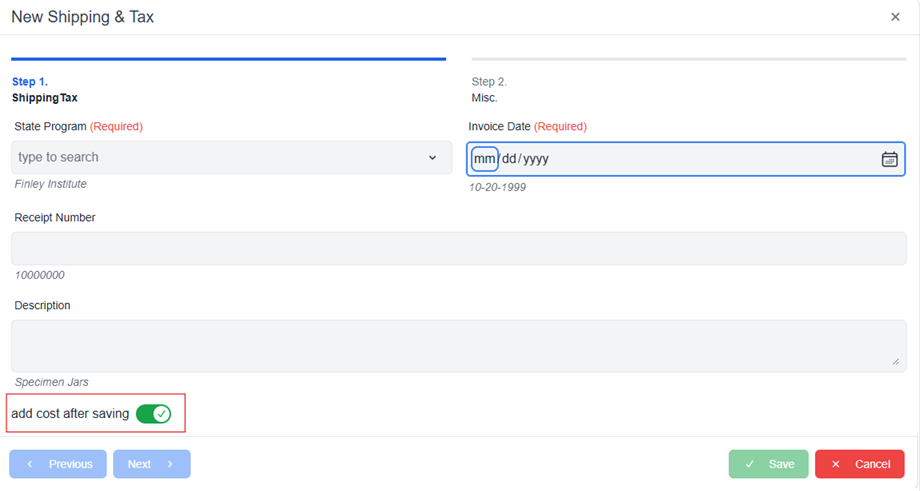Expand the State Program dropdown arrow
The width and height of the screenshot is (920, 491).
(432, 157)
